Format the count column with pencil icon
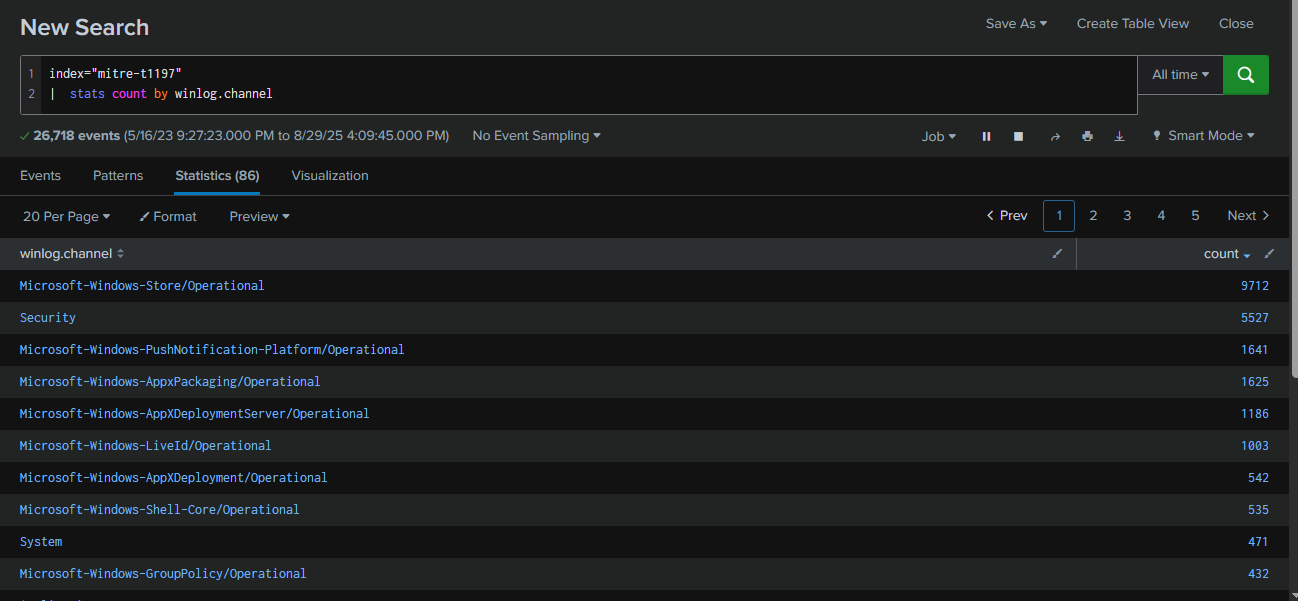 pos(1270,254)
